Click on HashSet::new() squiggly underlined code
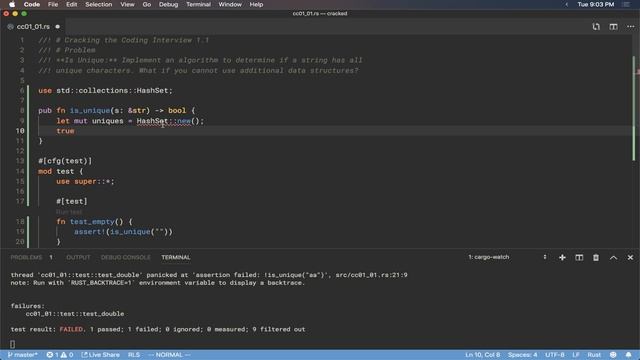640x360 pixels. (x=170, y=121)
